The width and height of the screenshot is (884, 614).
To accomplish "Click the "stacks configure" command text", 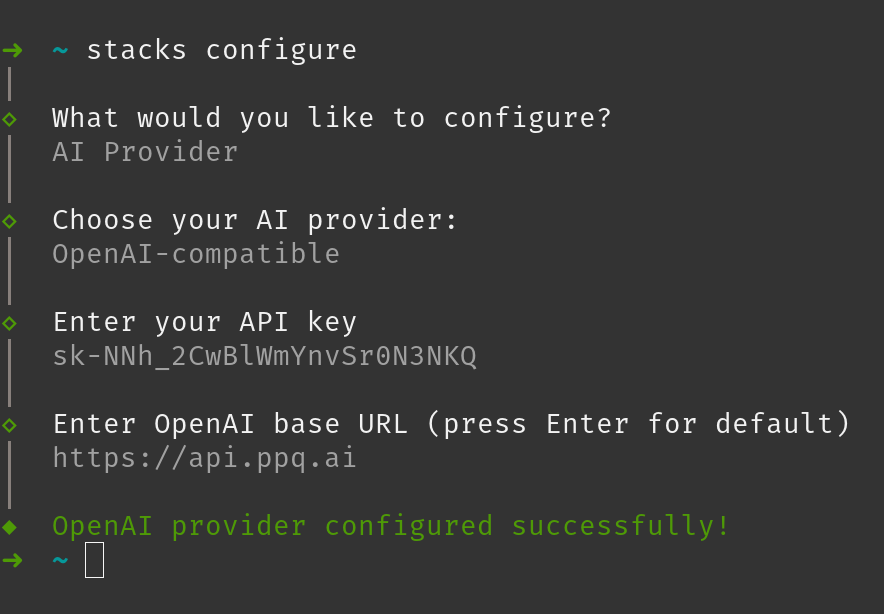I will (221, 50).
